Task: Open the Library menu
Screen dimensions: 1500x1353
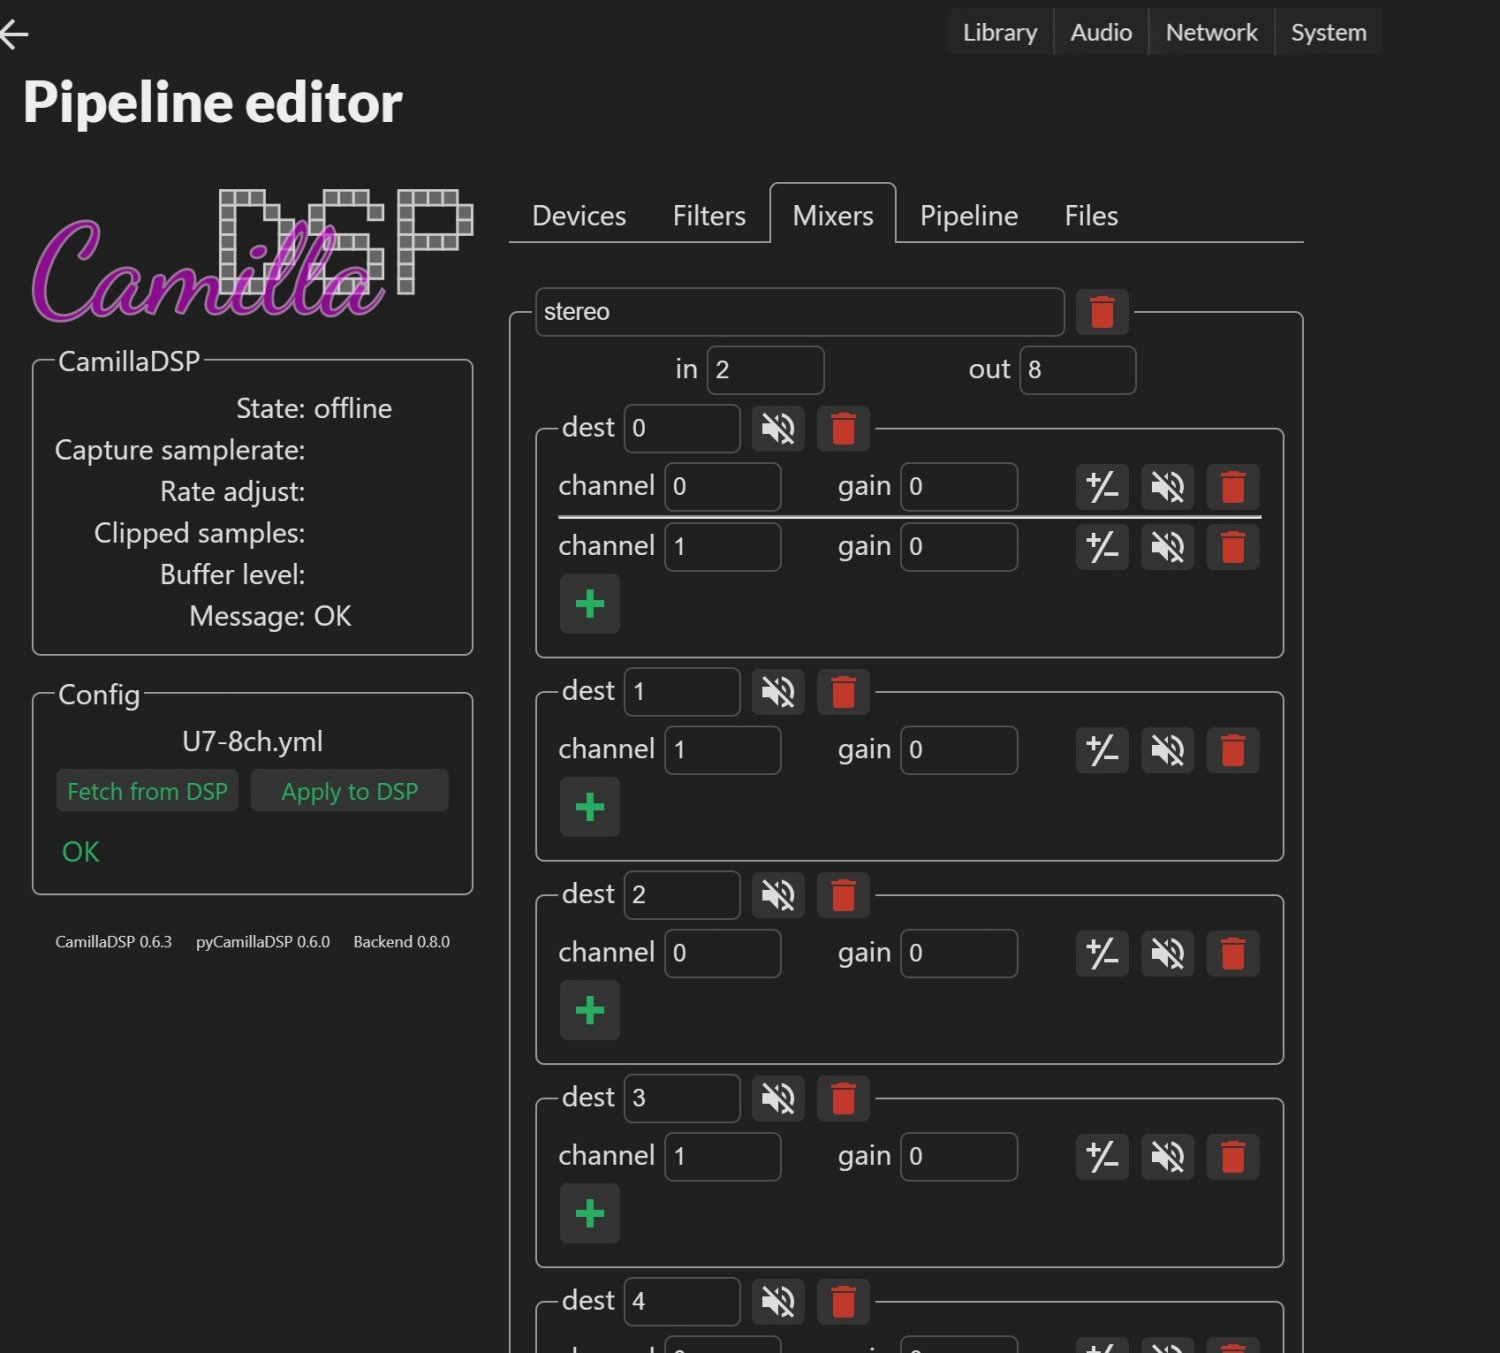Action: point(1000,32)
